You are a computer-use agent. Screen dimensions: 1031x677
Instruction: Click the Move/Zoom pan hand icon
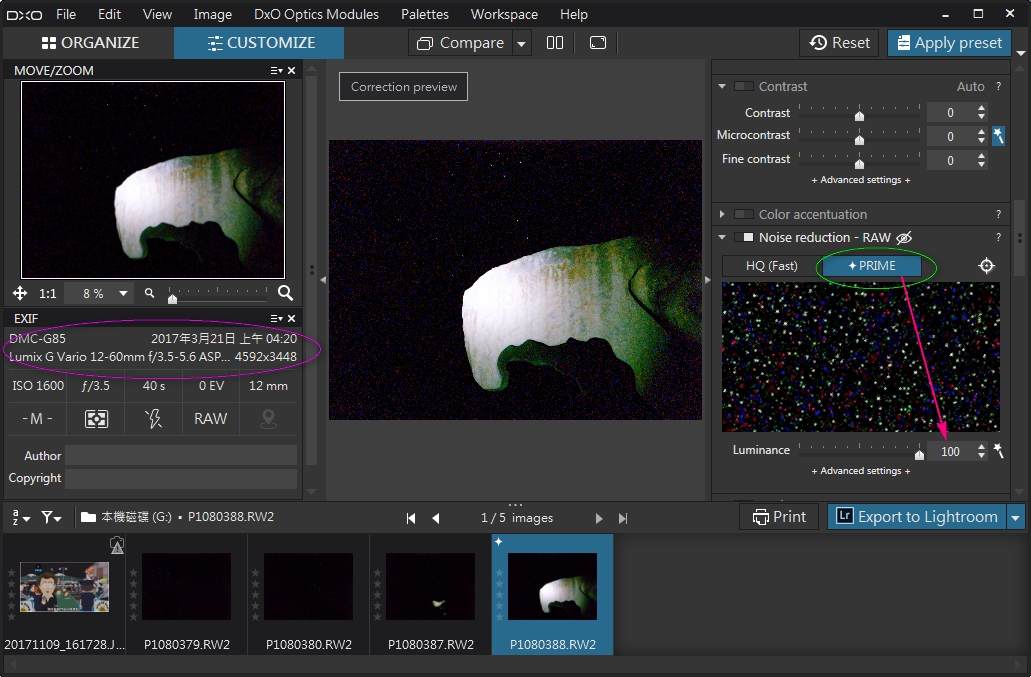(20, 293)
